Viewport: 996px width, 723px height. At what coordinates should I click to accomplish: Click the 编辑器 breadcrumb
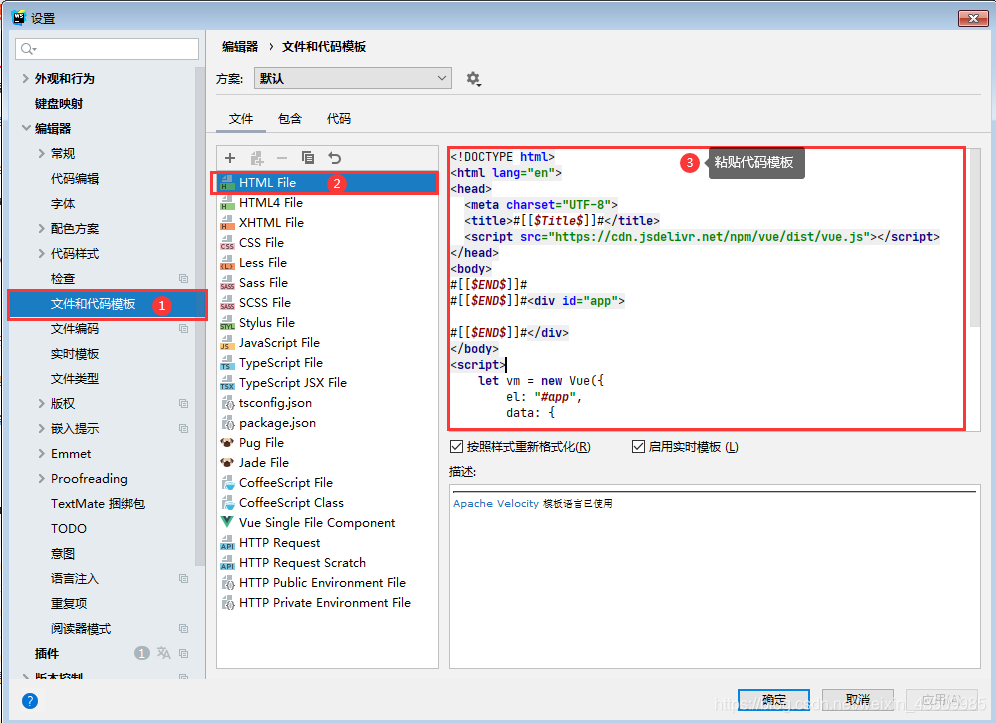point(240,46)
